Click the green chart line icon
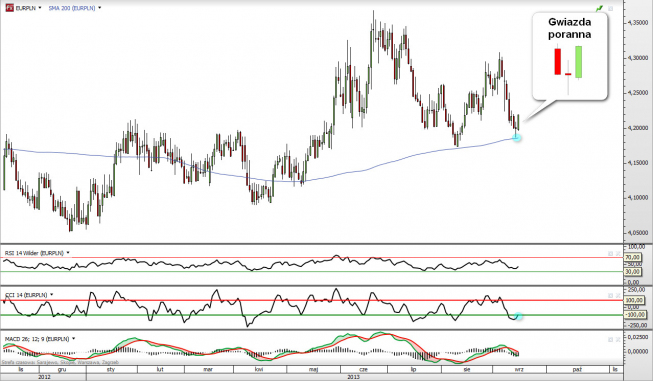The image size is (653, 381). (599, 8)
